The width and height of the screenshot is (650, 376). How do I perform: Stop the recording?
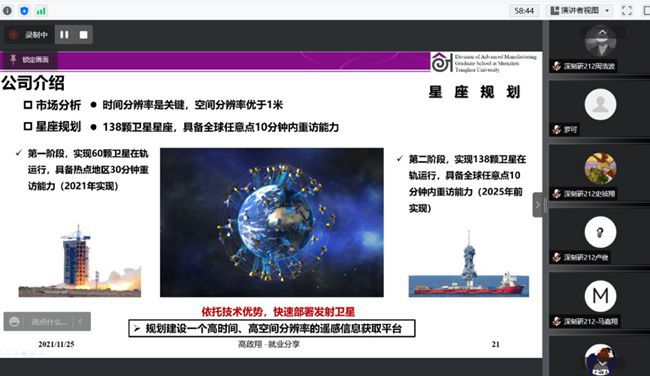click(x=83, y=35)
